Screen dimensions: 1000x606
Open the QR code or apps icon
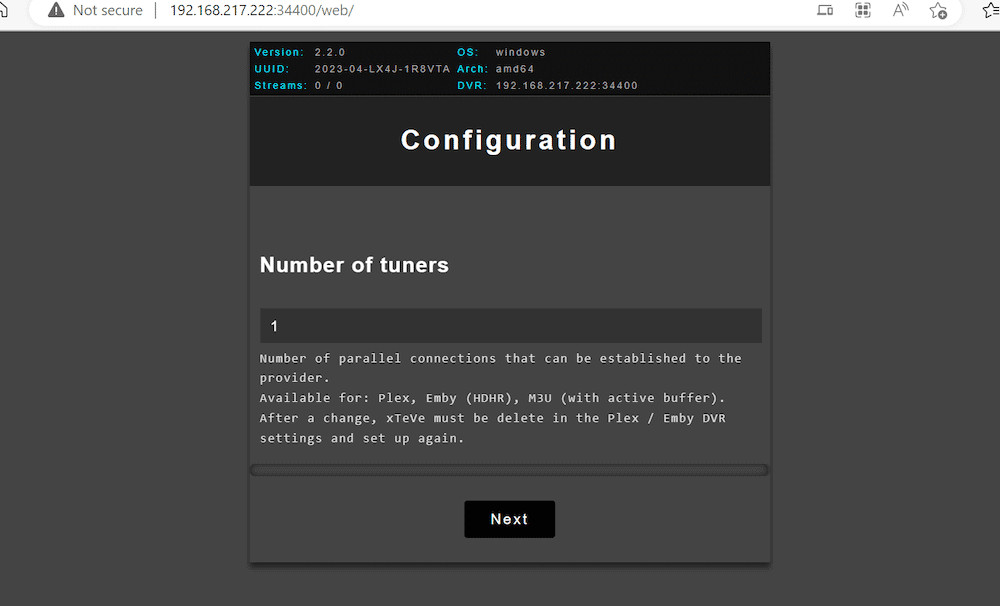pos(862,10)
